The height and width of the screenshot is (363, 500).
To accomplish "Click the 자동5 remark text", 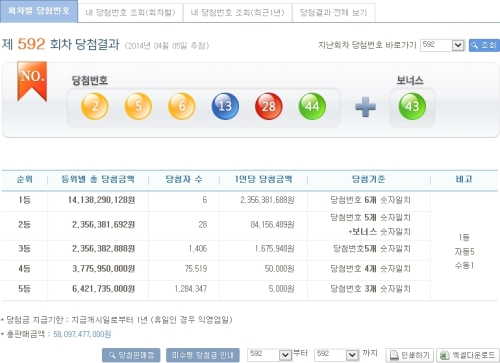I will coord(464,252).
